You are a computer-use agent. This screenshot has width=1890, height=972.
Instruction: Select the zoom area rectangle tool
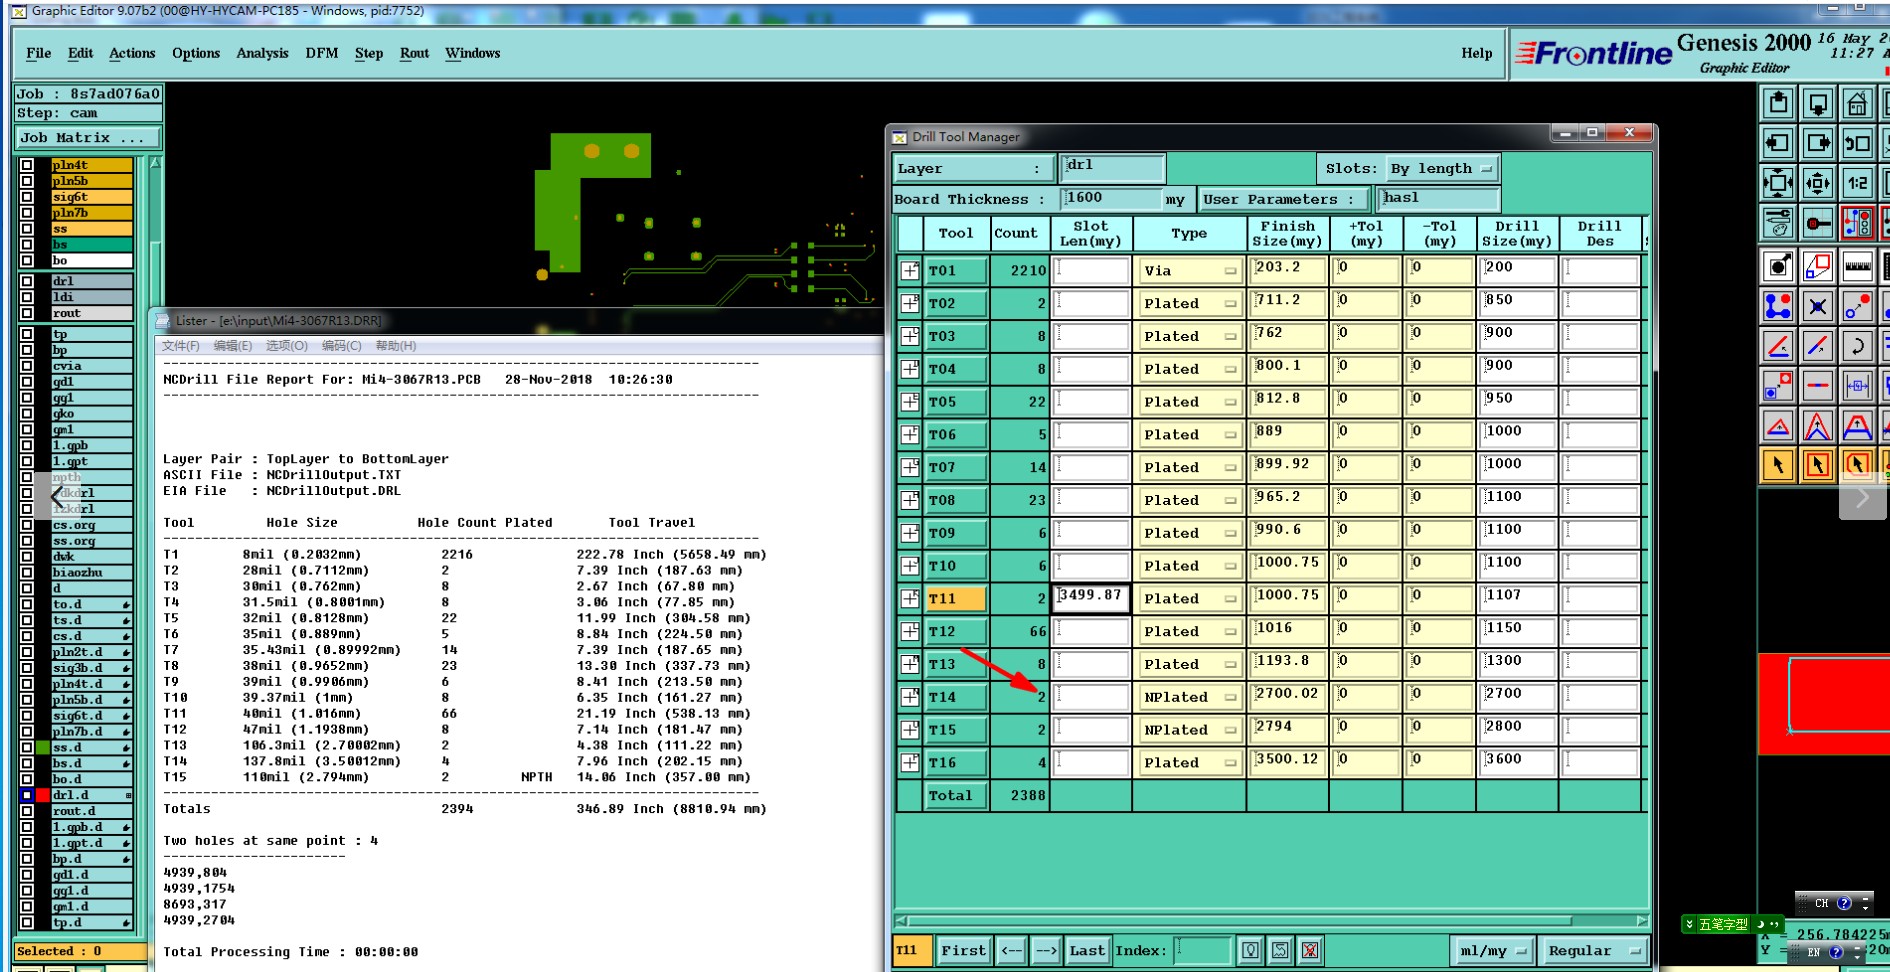click(1818, 266)
